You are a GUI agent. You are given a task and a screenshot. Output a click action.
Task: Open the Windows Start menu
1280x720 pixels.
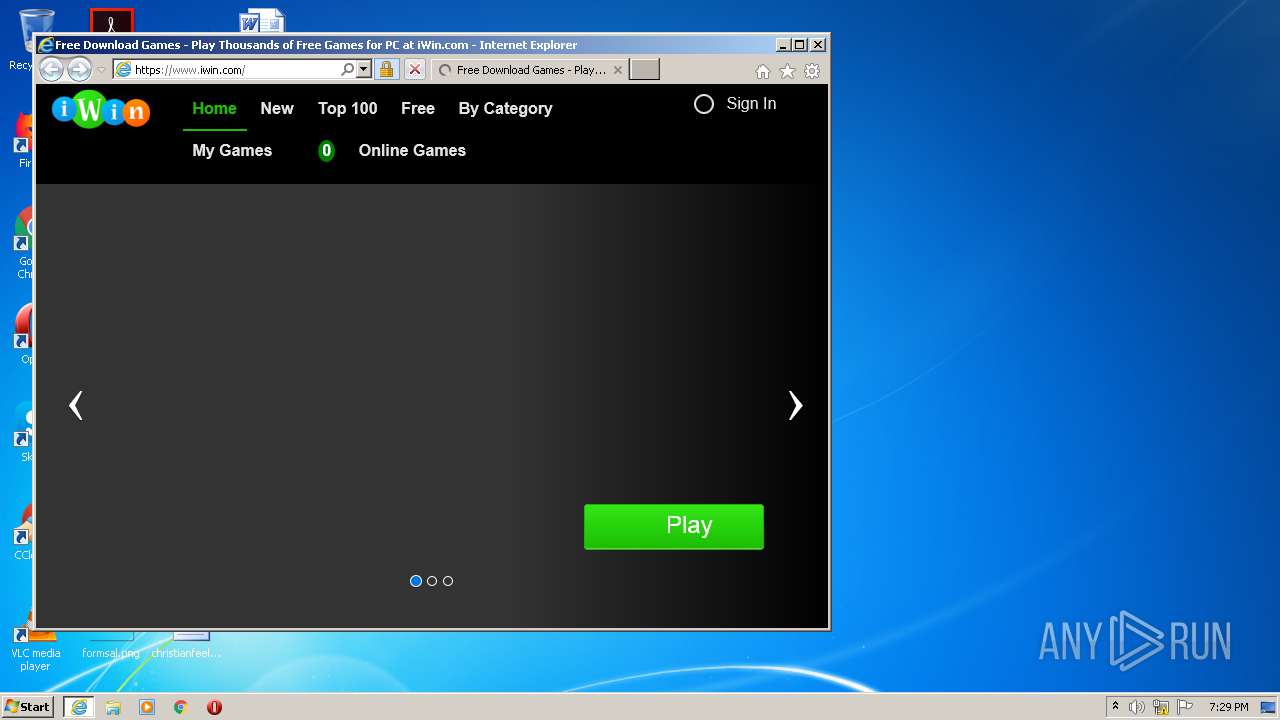[28, 707]
